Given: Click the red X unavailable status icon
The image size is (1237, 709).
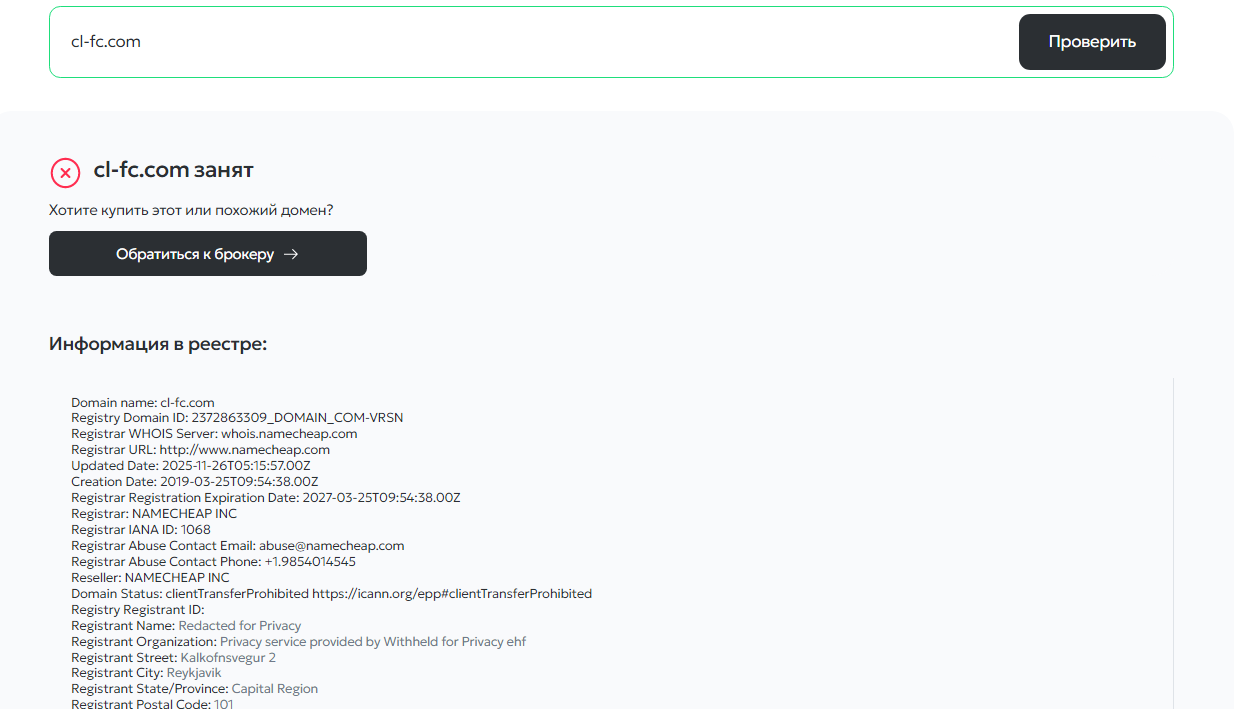Looking at the screenshot, I should click(x=65, y=173).
